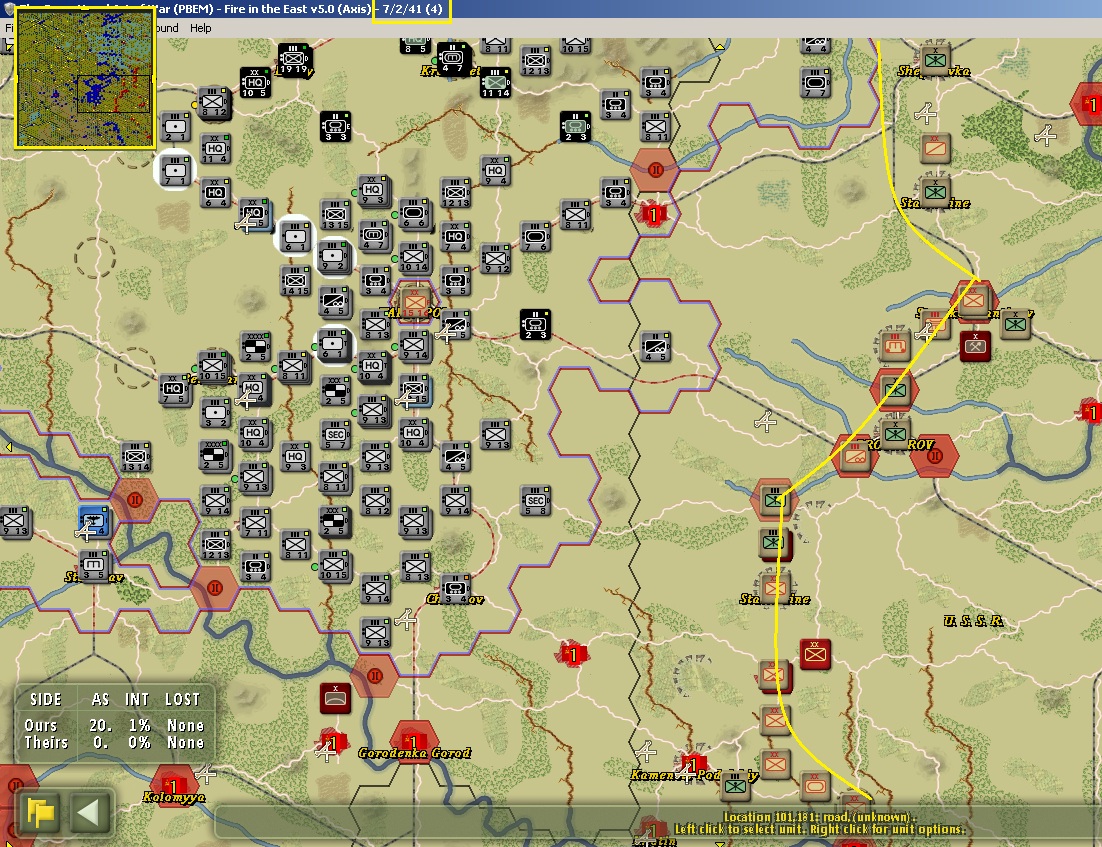Image resolution: width=1102 pixels, height=847 pixels.
Task: Select artillery unit marked 2 1
Action: pyautogui.click(x=175, y=127)
